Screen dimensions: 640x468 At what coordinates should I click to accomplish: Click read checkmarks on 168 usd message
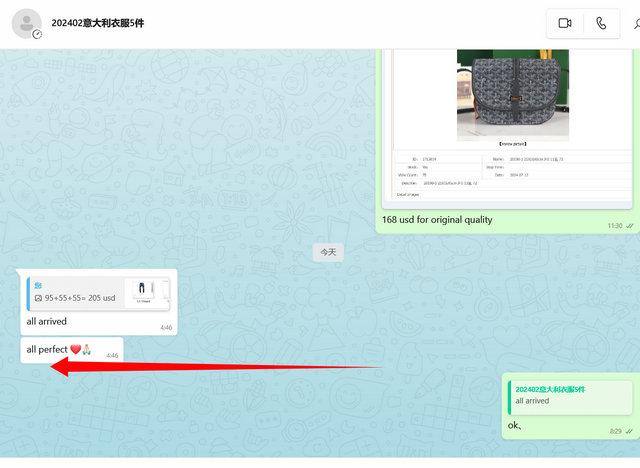click(x=630, y=226)
